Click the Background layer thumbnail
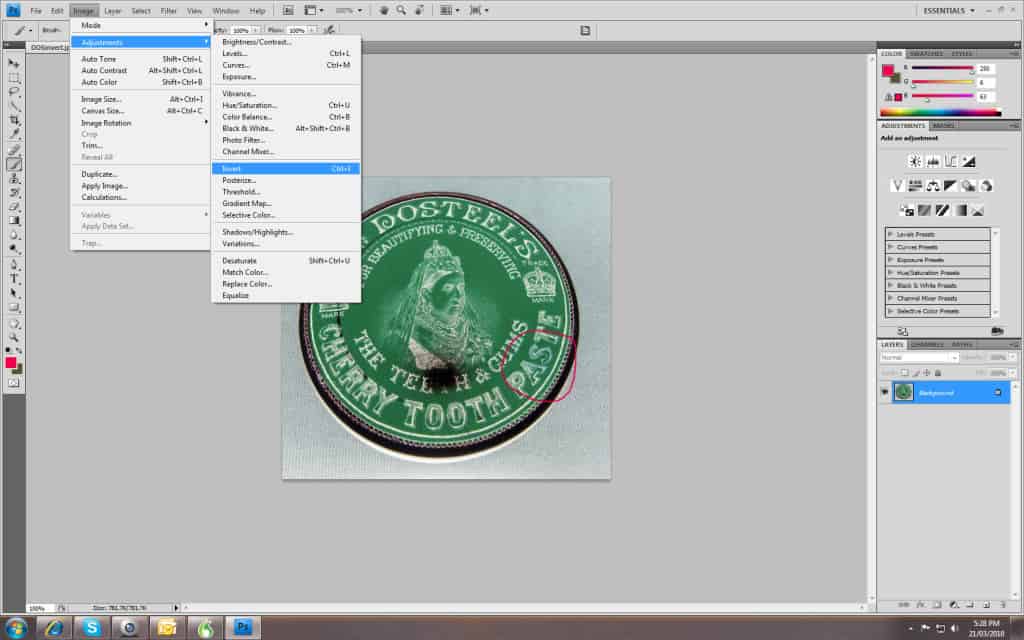This screenshot has width=1024, height=640. [x=903, y=392]
